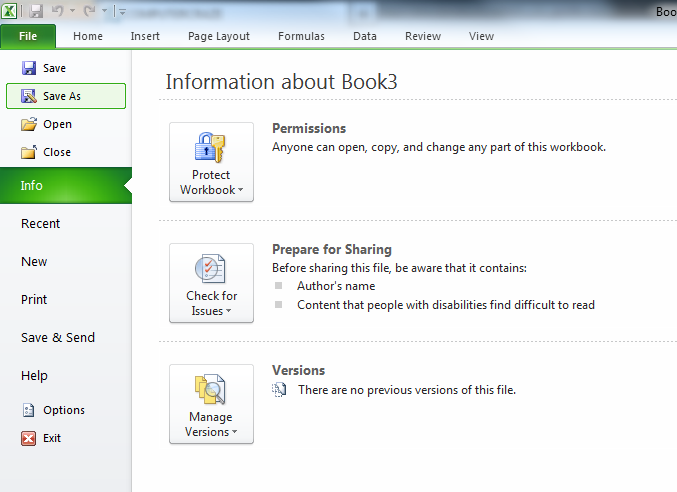The width and height of the screenshot is (677, 492).
Task: Select Recent in the backstage menu
Action: pos(41,224)
